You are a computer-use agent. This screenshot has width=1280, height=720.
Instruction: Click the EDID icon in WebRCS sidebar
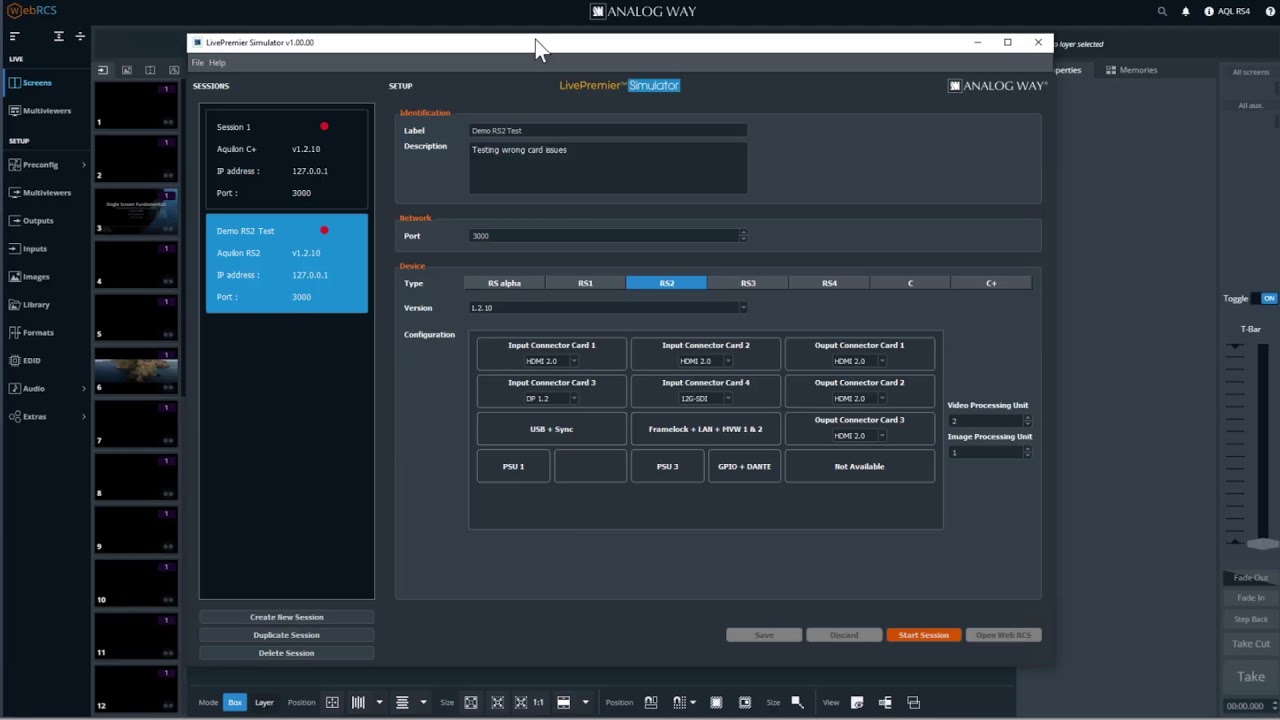point(15,361)
